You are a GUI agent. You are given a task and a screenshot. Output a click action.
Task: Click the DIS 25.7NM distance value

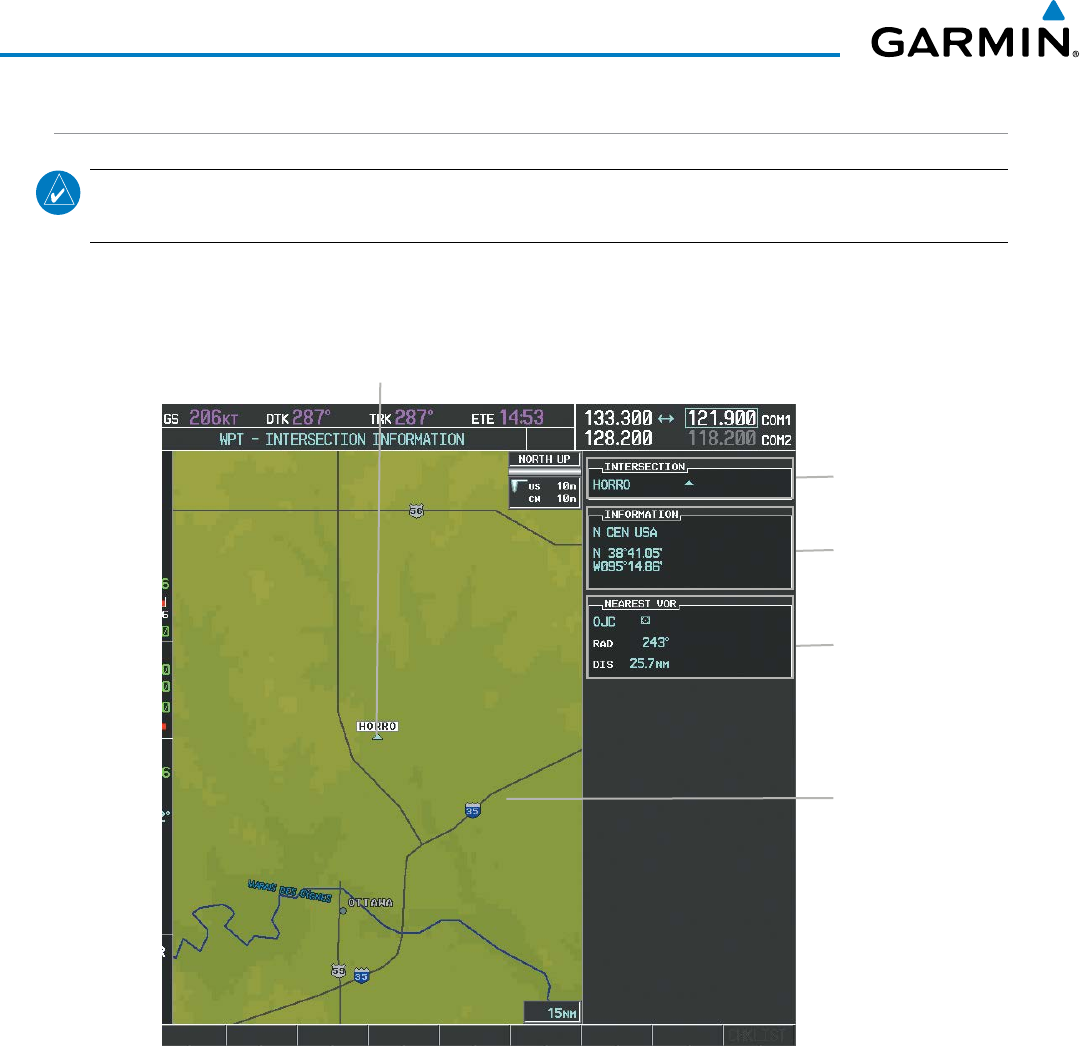pos(649,664)
